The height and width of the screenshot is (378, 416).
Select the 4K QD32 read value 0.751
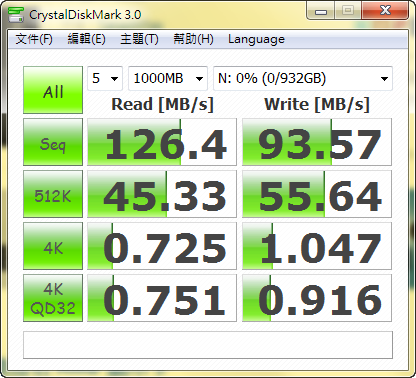[x=162, y=298]
